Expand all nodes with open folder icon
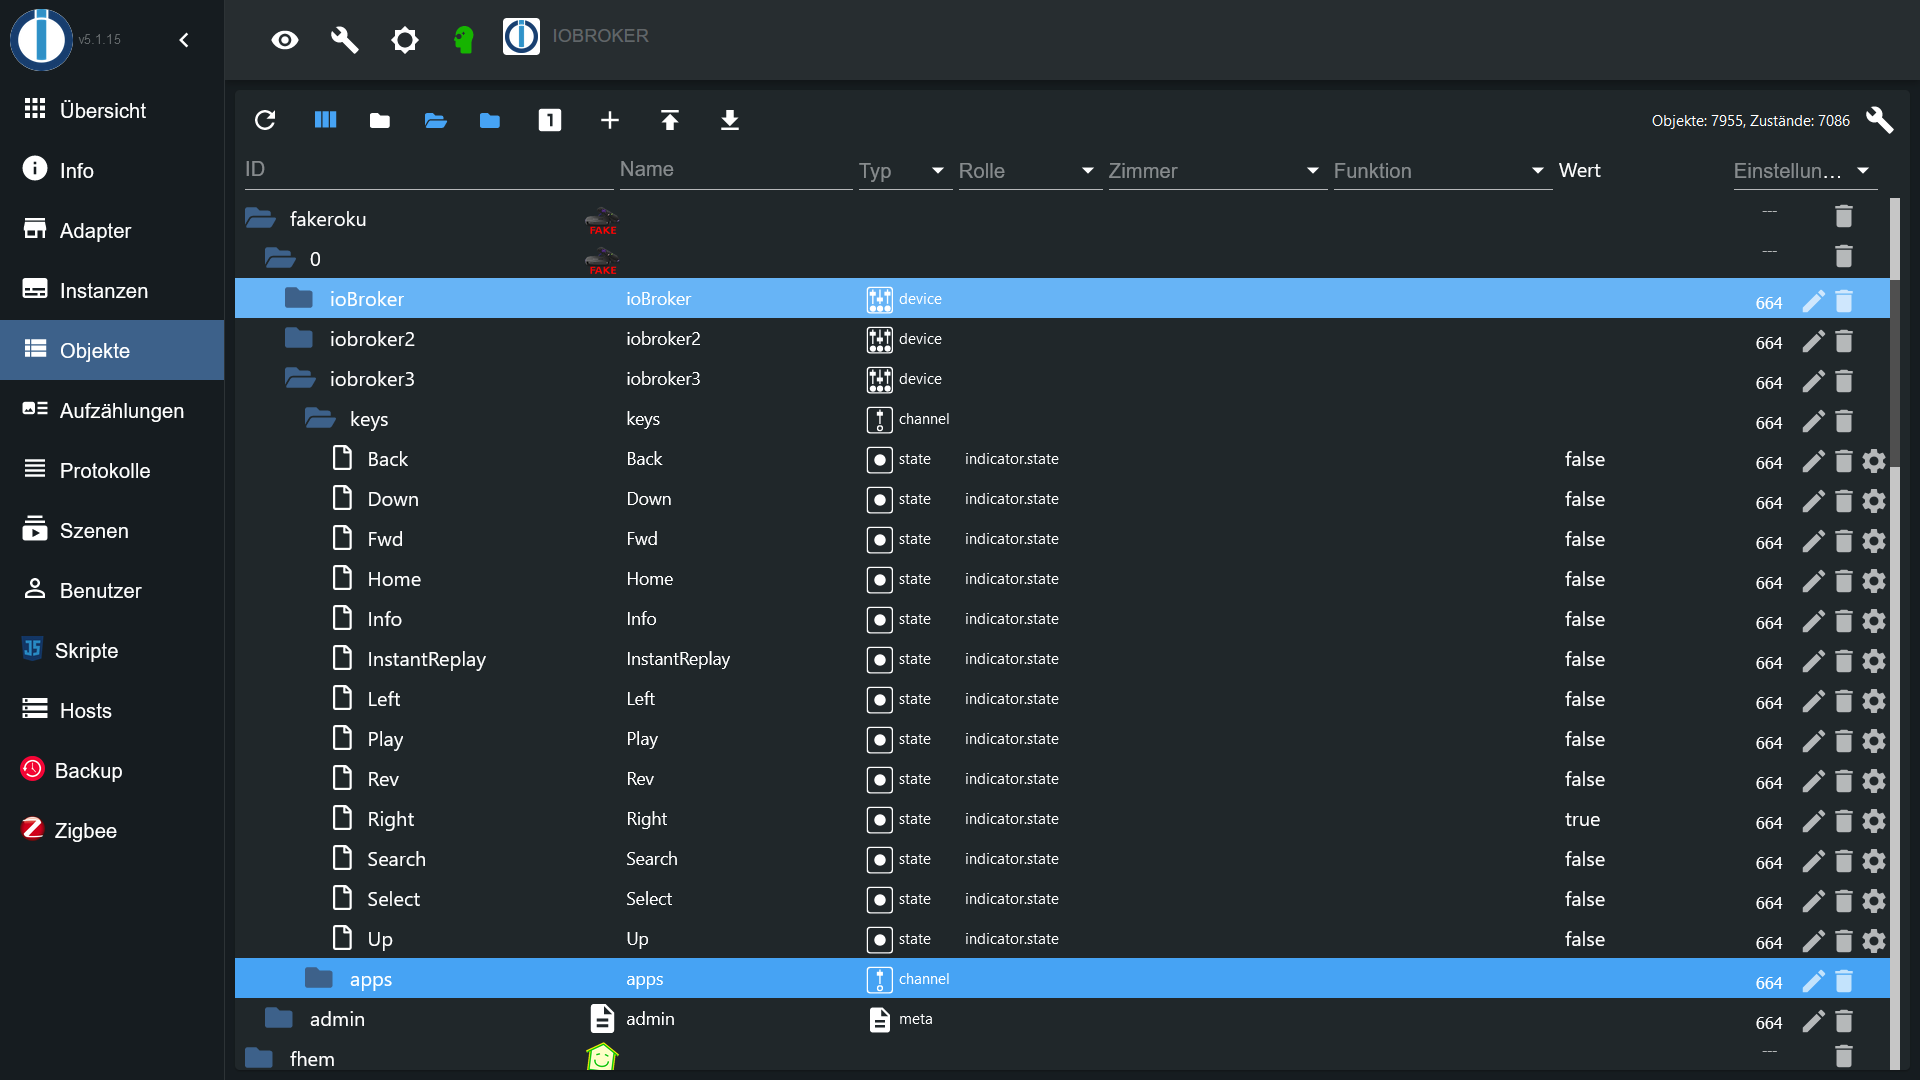 pos(435,120)
